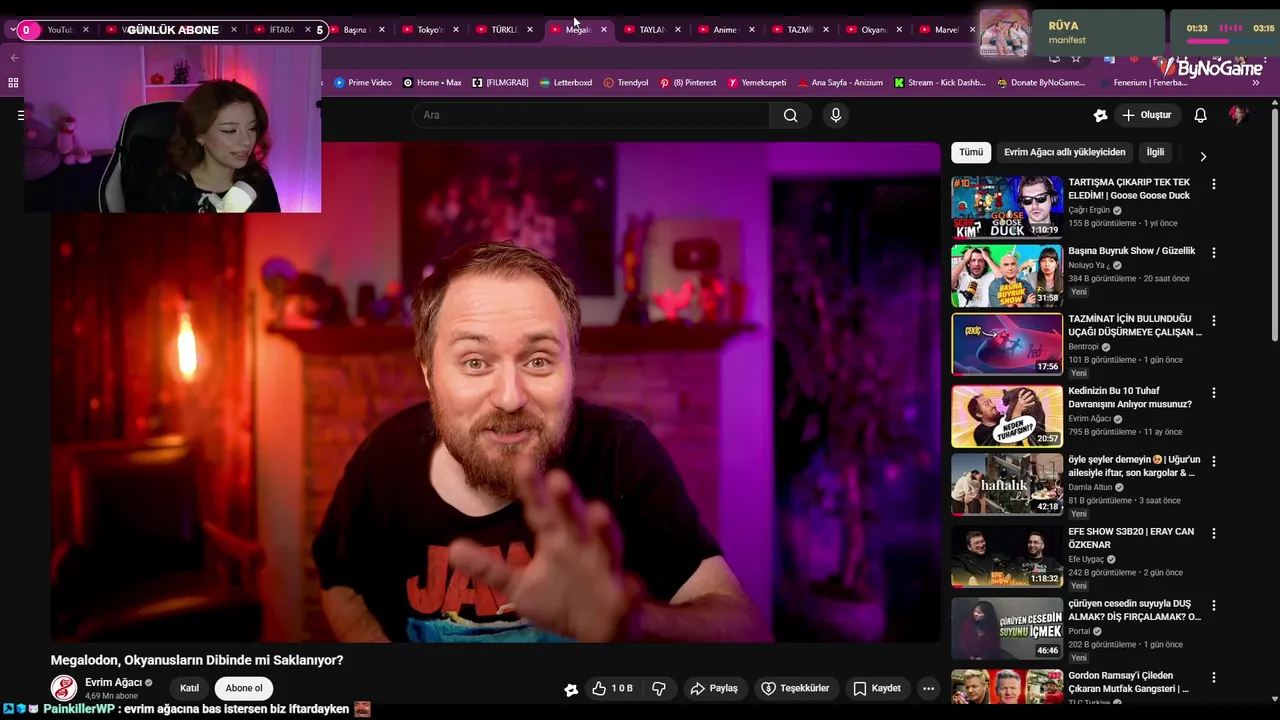1280x720 pixels.
Task: Open YouTube notifications bell
Action: [x=1200, y=115]
